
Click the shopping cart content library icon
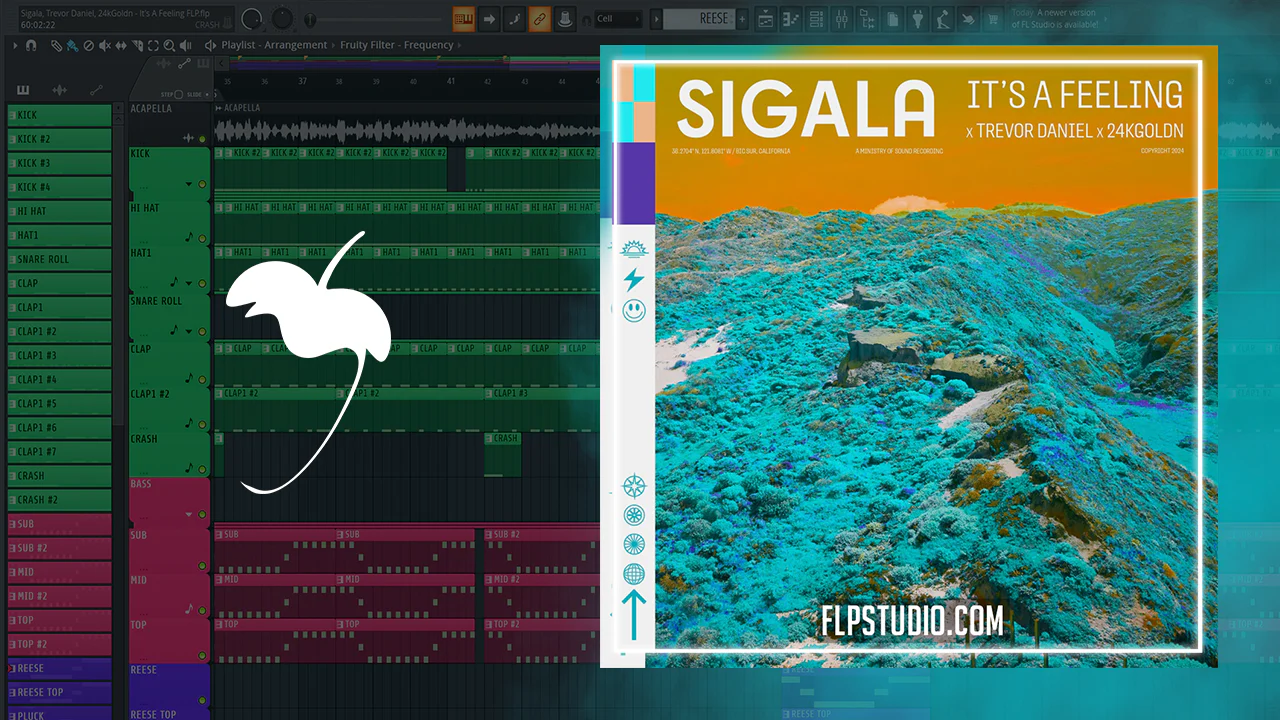993,19
